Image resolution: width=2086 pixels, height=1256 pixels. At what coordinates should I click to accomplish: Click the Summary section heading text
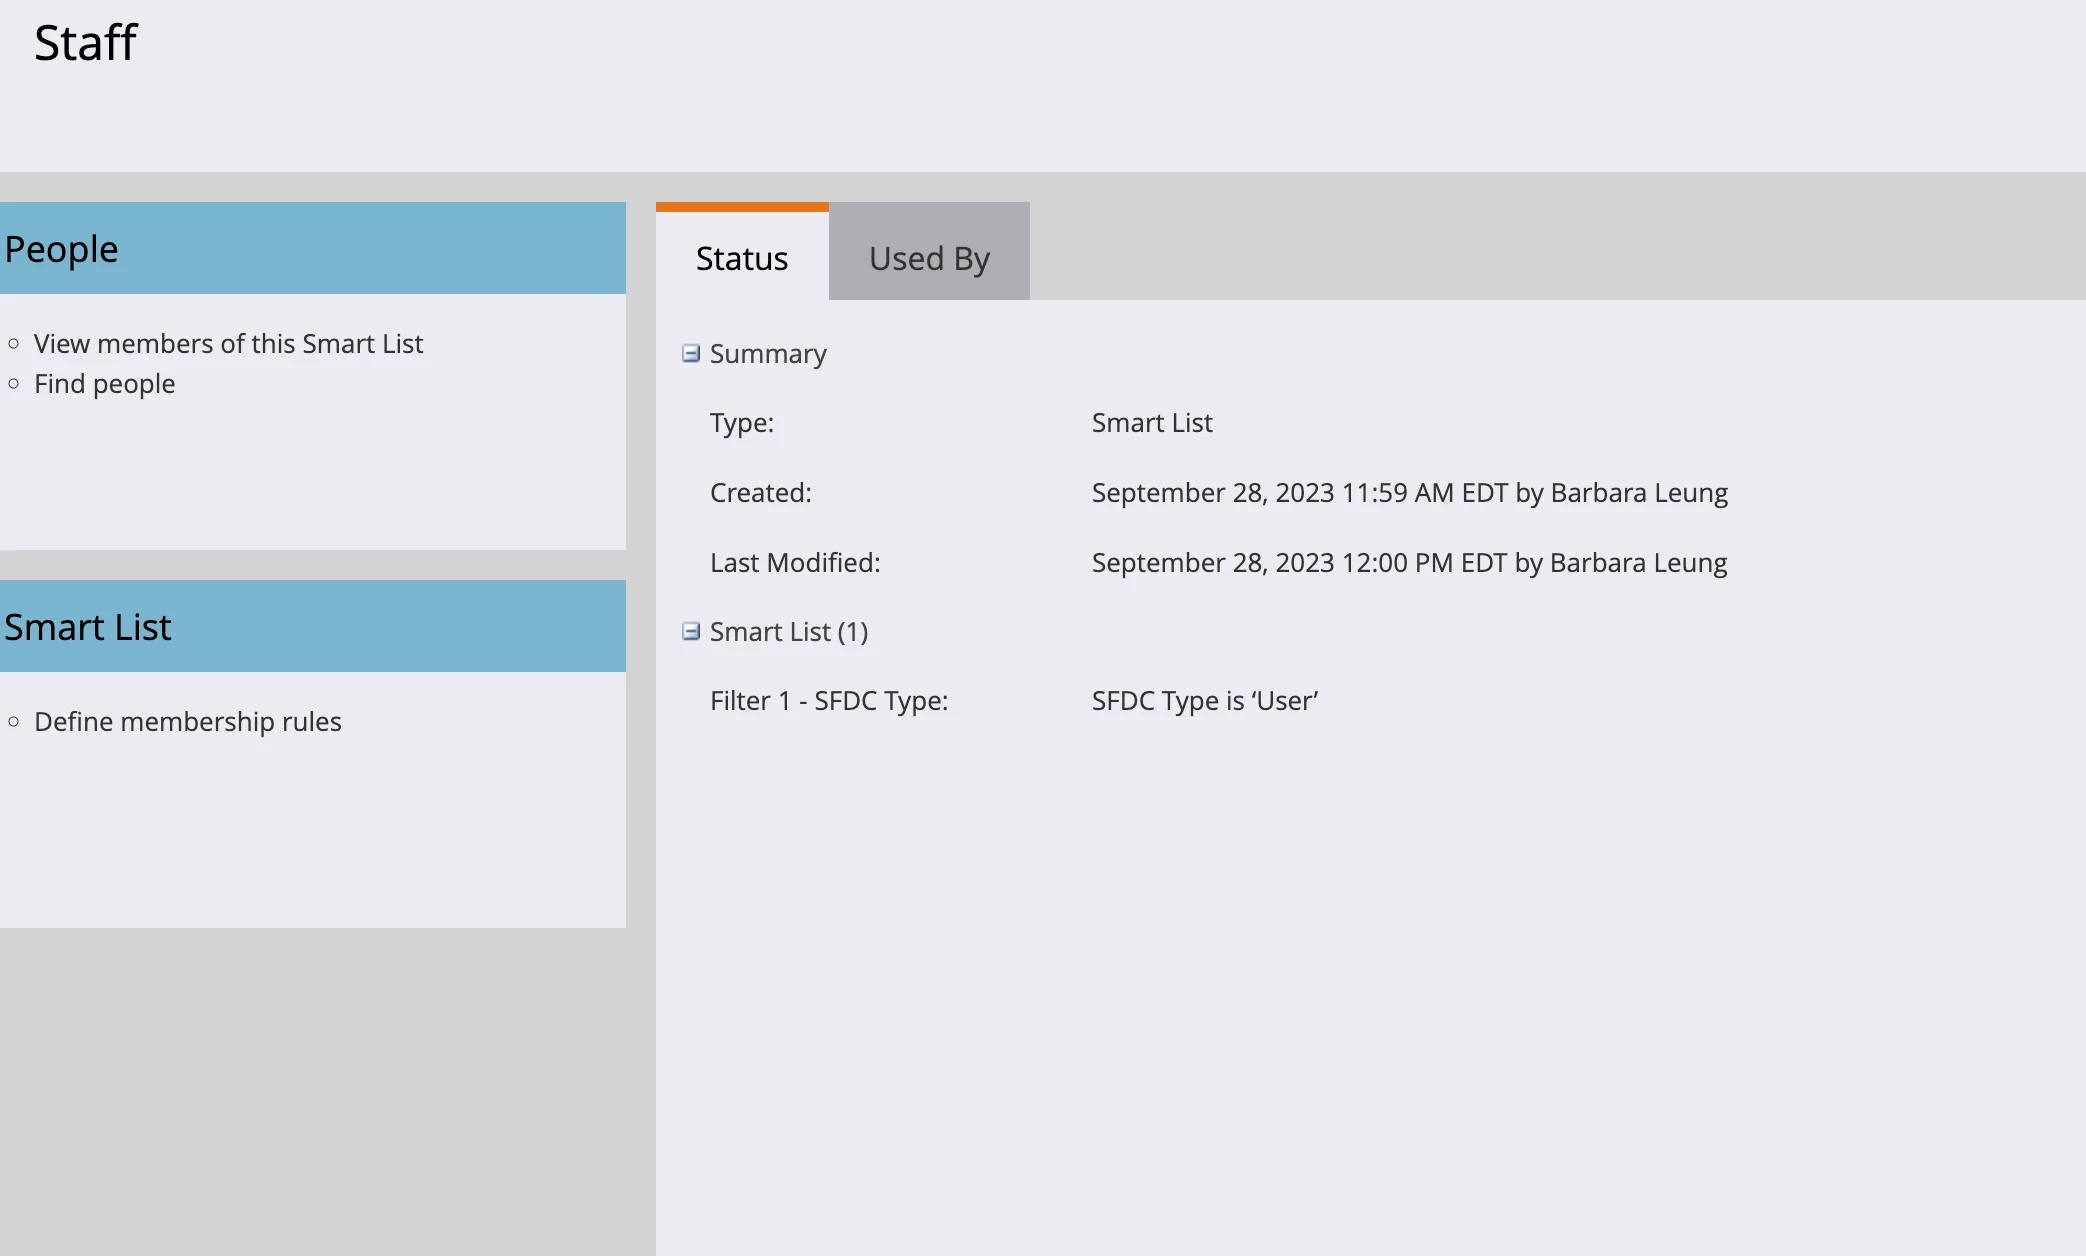pos(768,353)
